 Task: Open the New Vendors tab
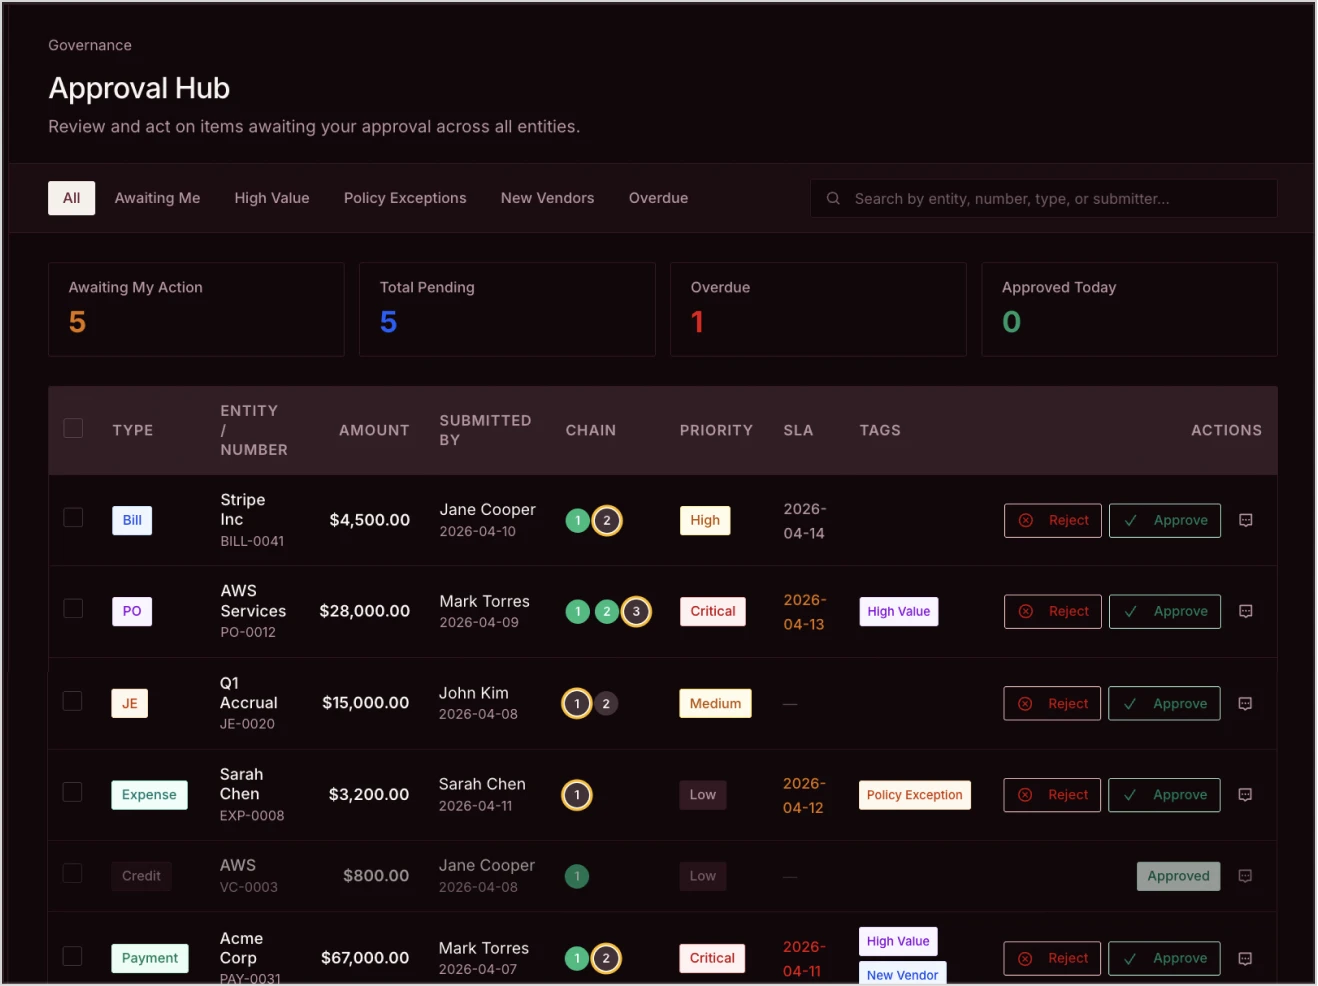click(547, 198)
